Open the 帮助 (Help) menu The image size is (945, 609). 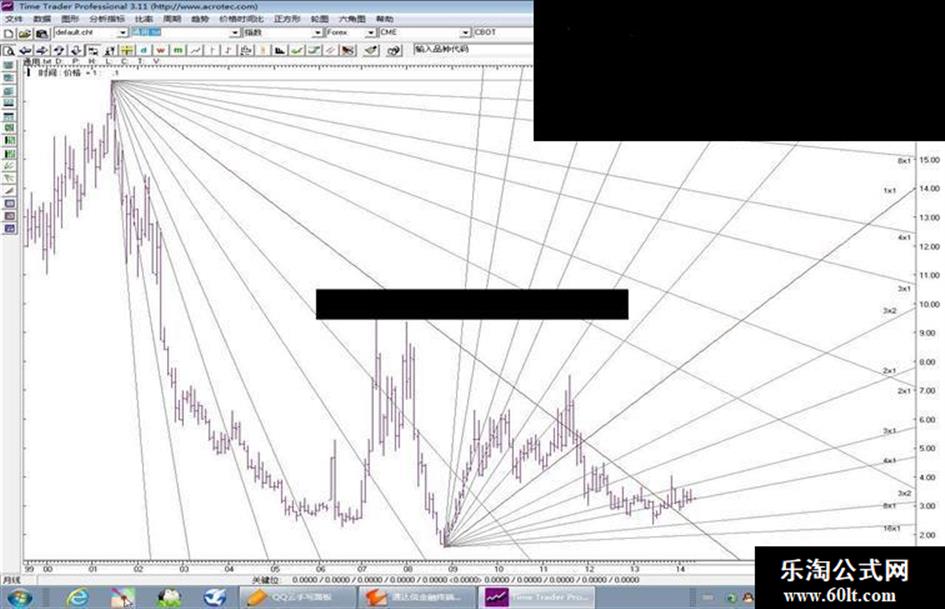click(385, 19)
